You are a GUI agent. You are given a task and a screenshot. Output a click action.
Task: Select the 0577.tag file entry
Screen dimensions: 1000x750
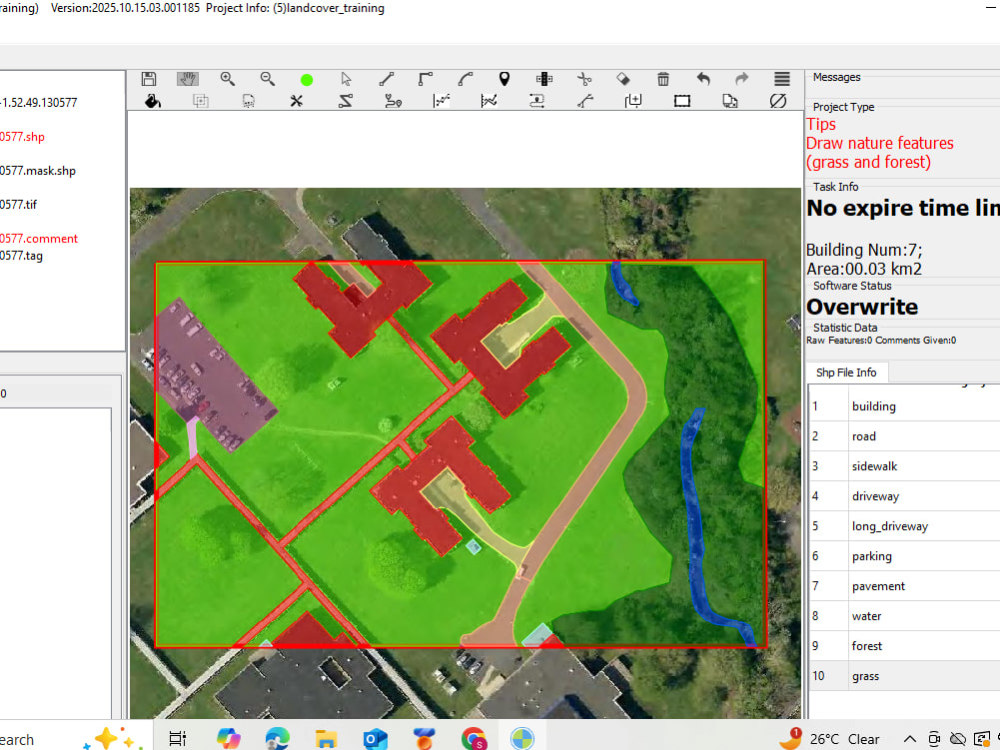21,256
